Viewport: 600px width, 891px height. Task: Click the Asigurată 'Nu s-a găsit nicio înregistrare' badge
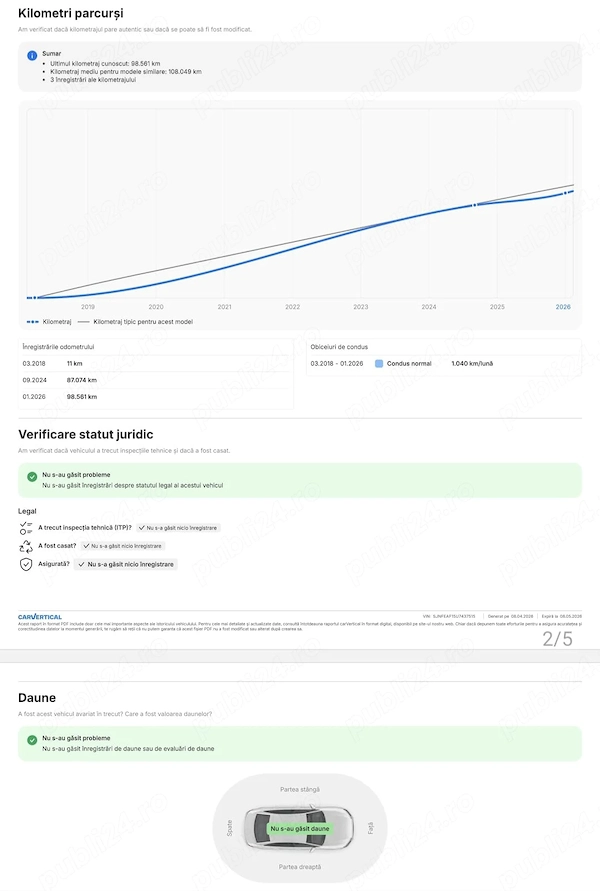[x=126, y=564]
